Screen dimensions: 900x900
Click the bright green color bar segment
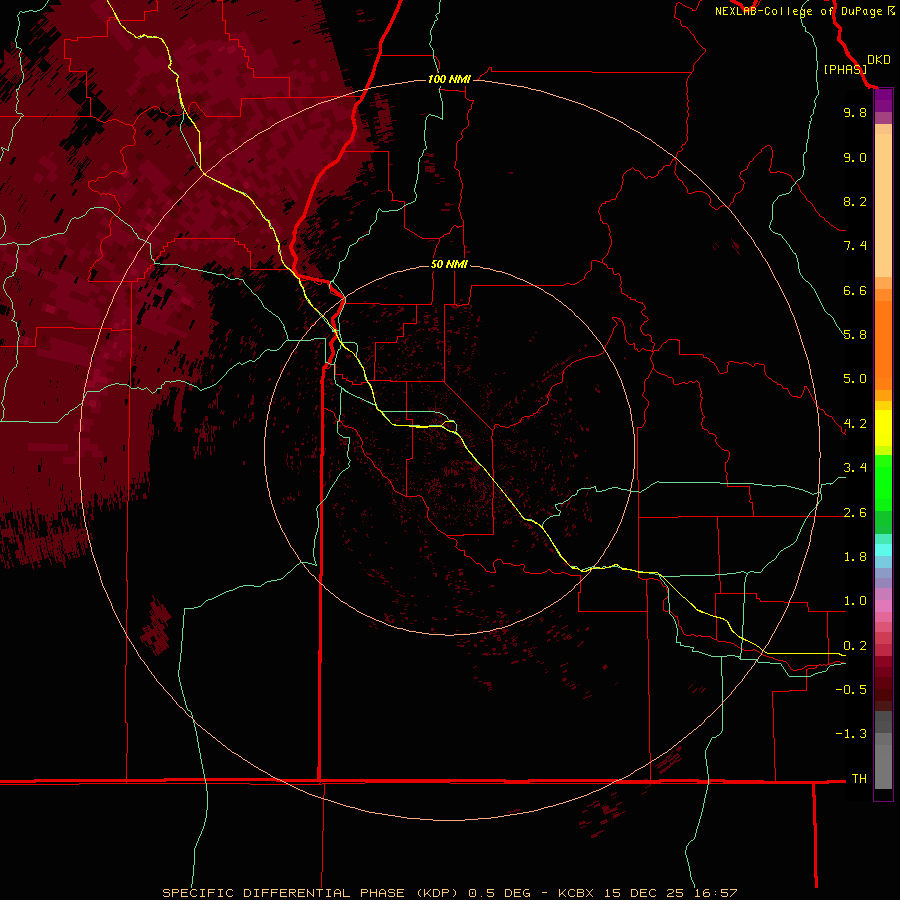(x=883, y=482)
